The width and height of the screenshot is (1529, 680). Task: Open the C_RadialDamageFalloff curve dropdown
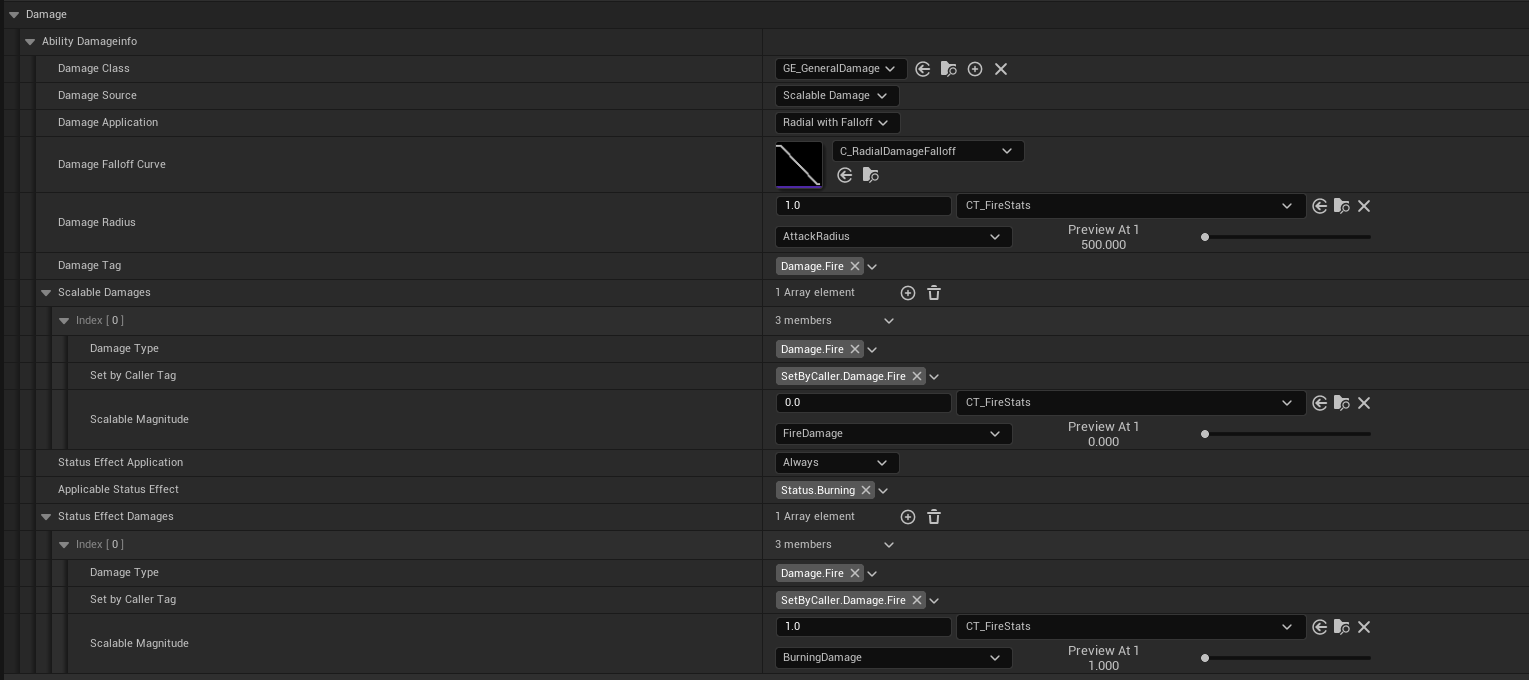coord(928,151)
